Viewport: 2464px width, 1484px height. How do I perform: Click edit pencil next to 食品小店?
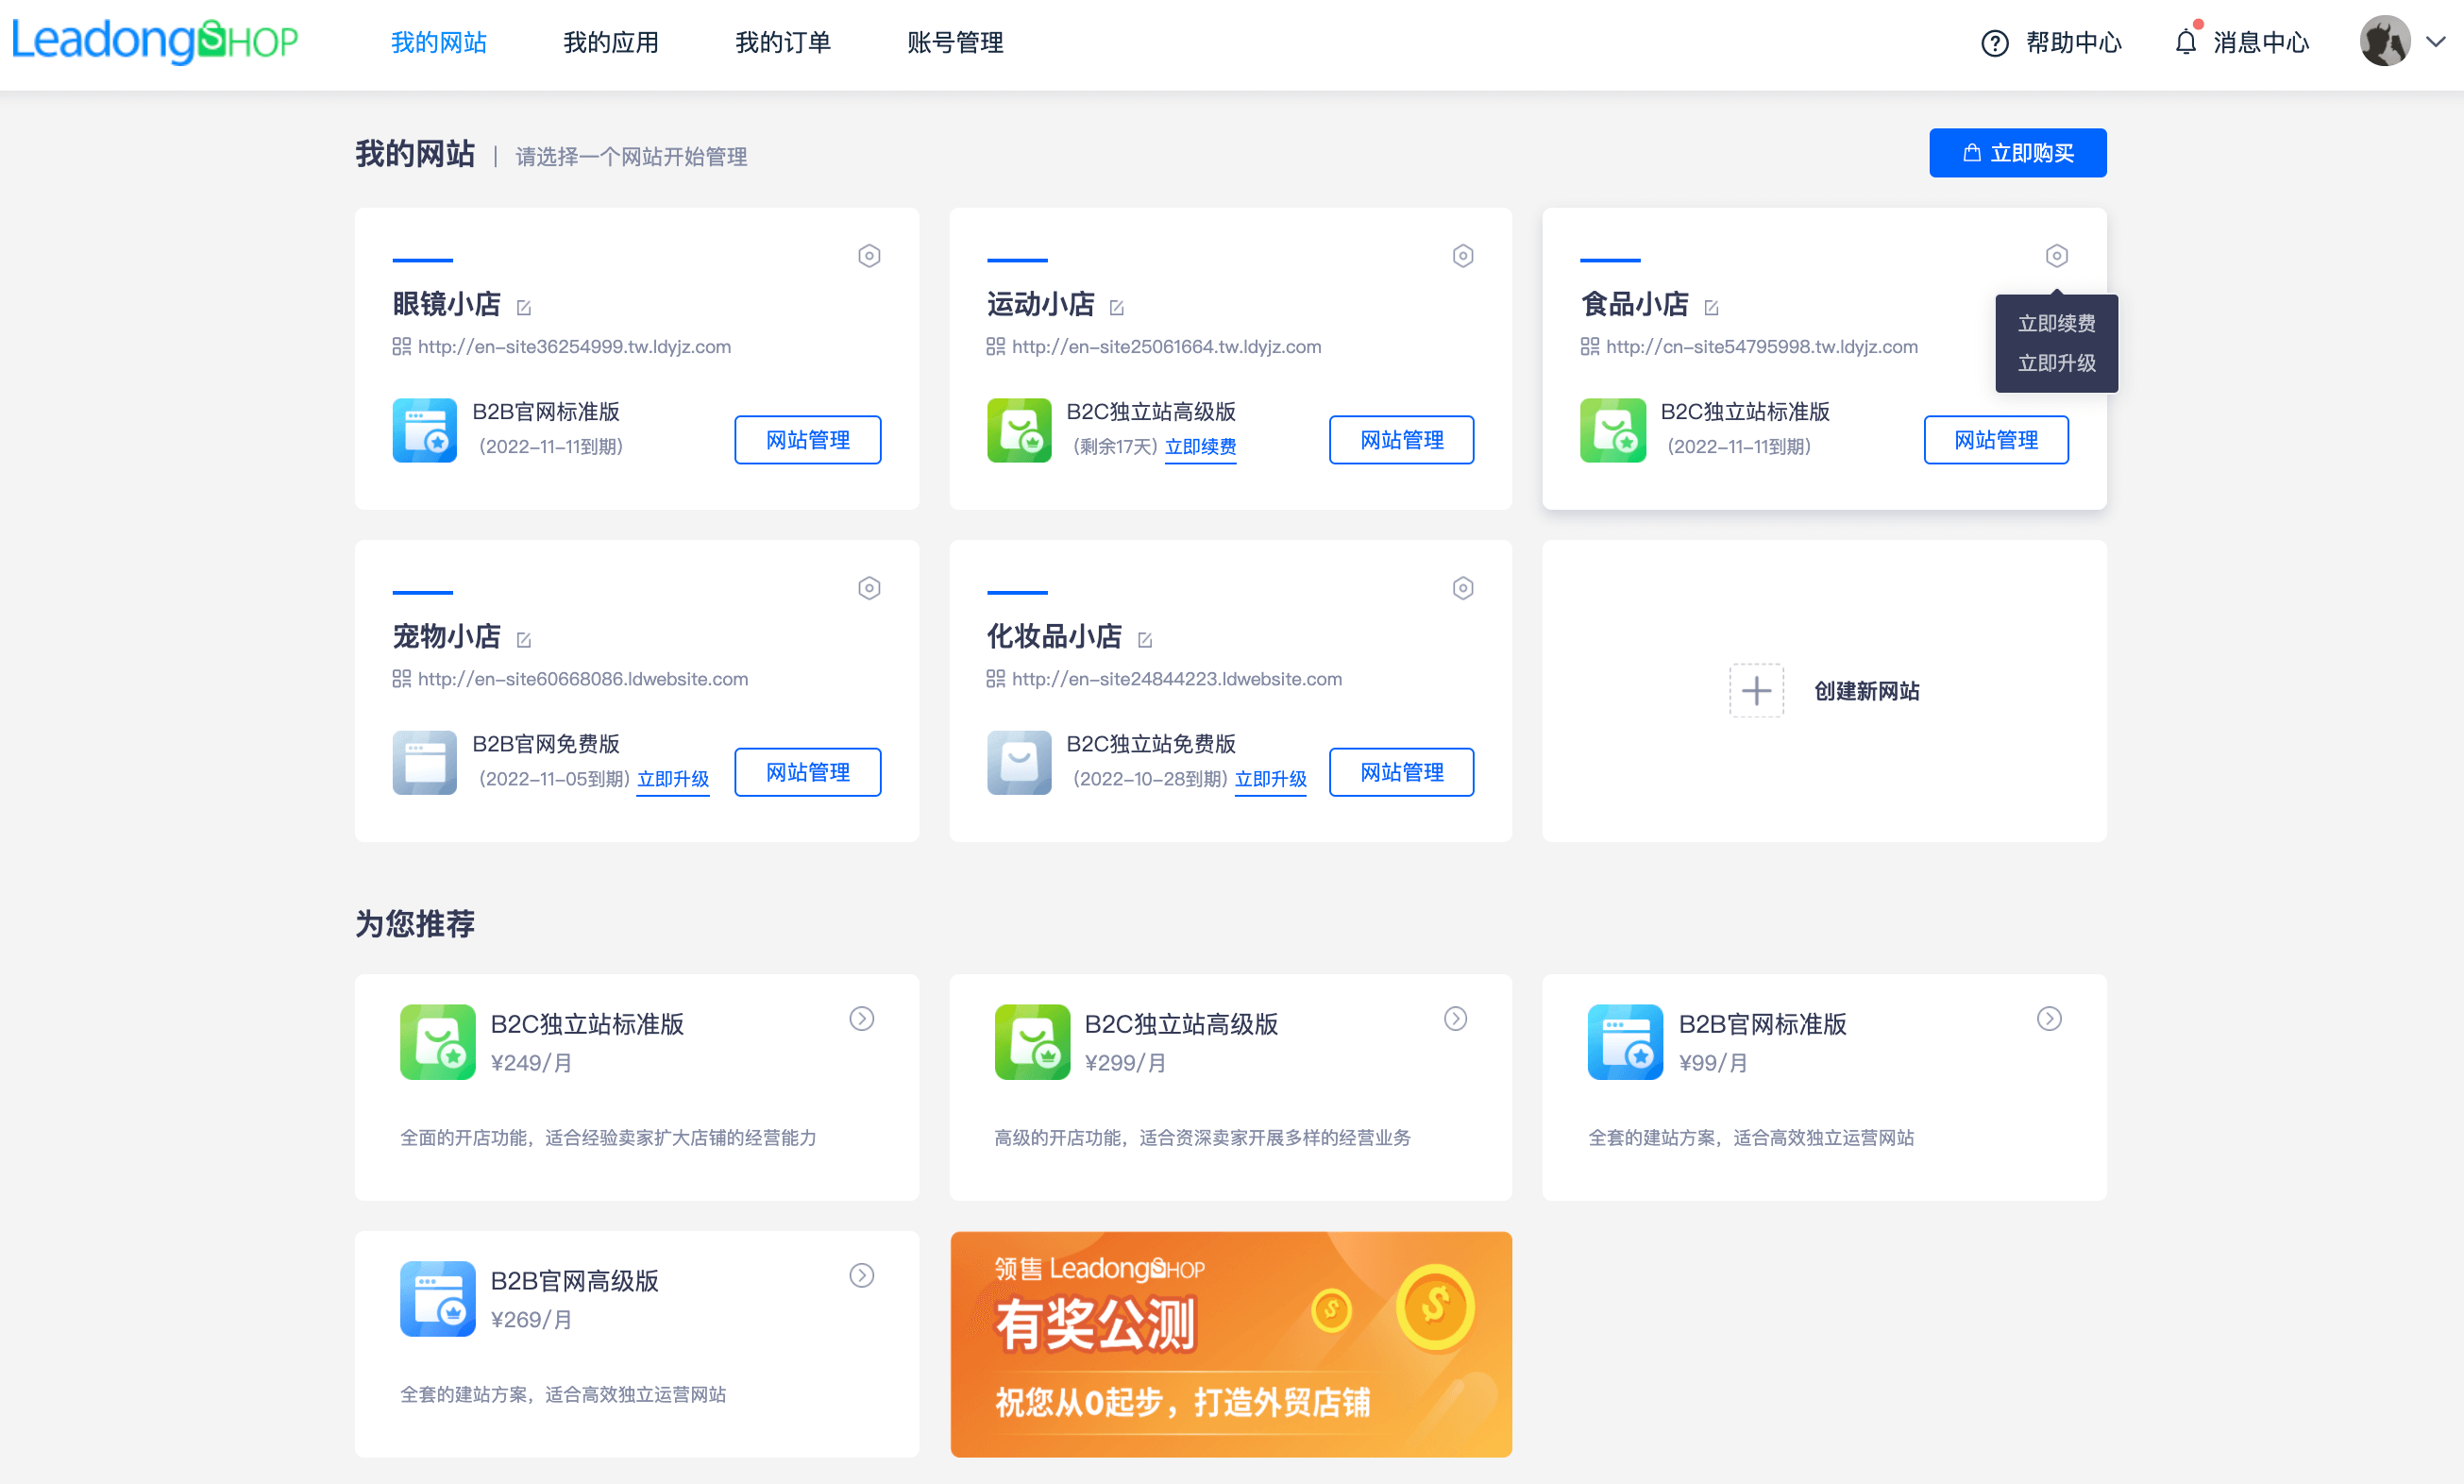(1711, 308)
